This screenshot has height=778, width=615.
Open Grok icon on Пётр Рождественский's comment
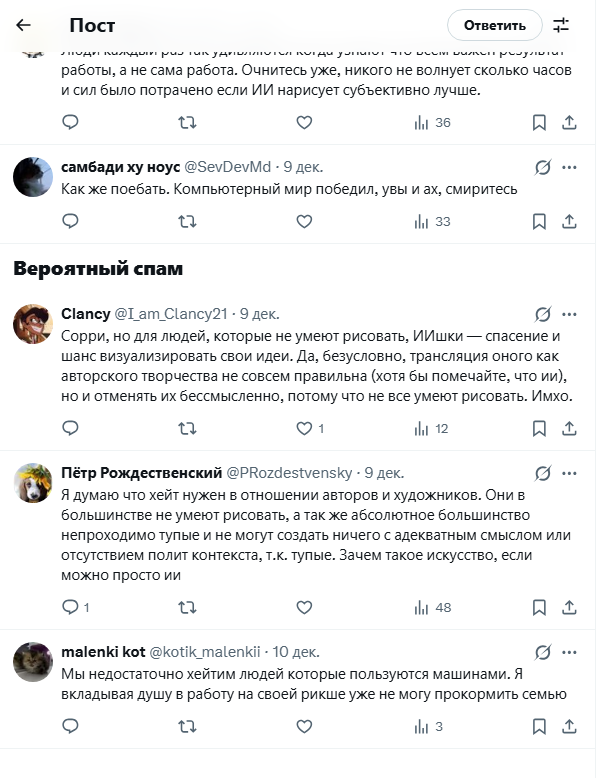543,473
